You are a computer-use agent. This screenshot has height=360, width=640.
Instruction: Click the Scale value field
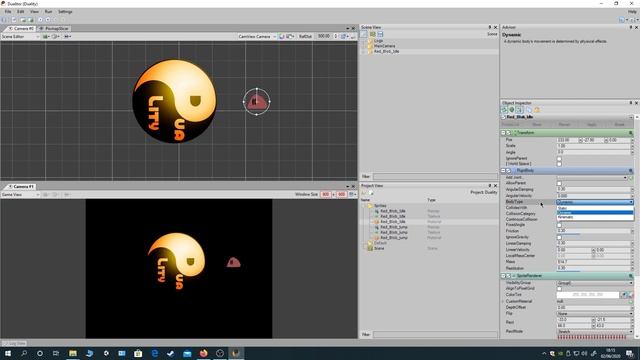[594, 146]
